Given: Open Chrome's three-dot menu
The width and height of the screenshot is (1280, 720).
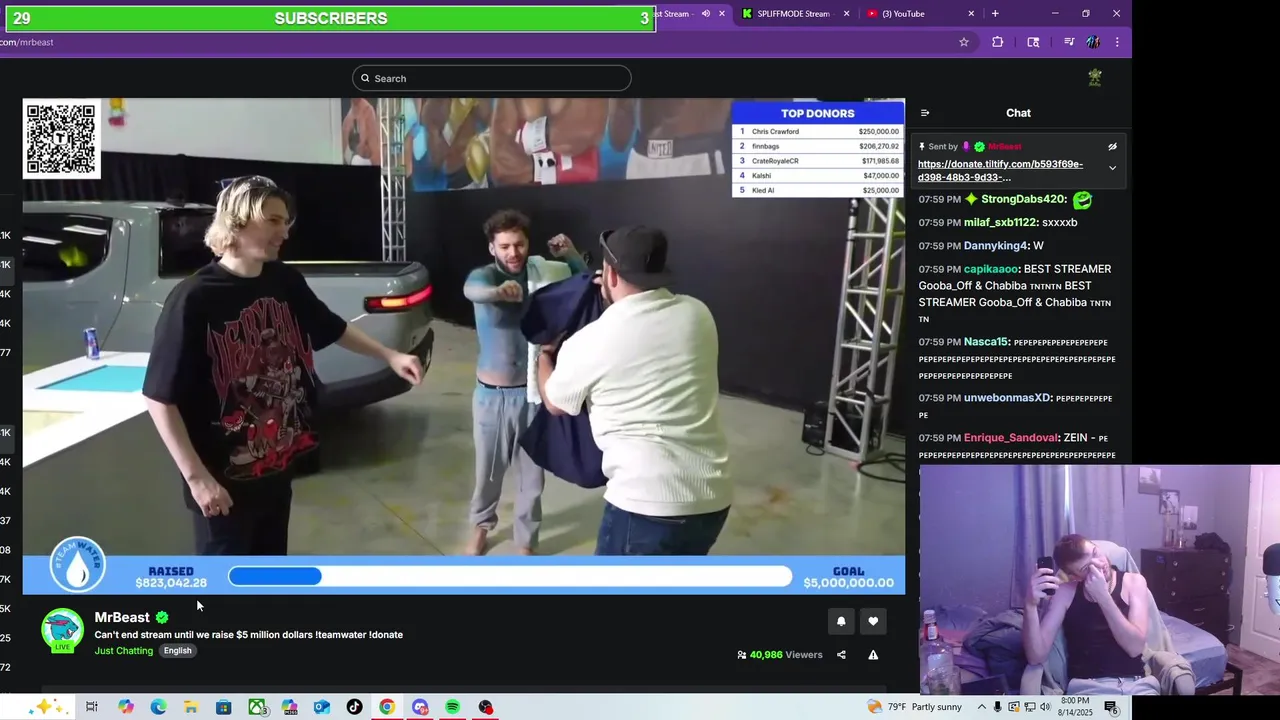Looking at the screenshot, I should coord(1117,42).
